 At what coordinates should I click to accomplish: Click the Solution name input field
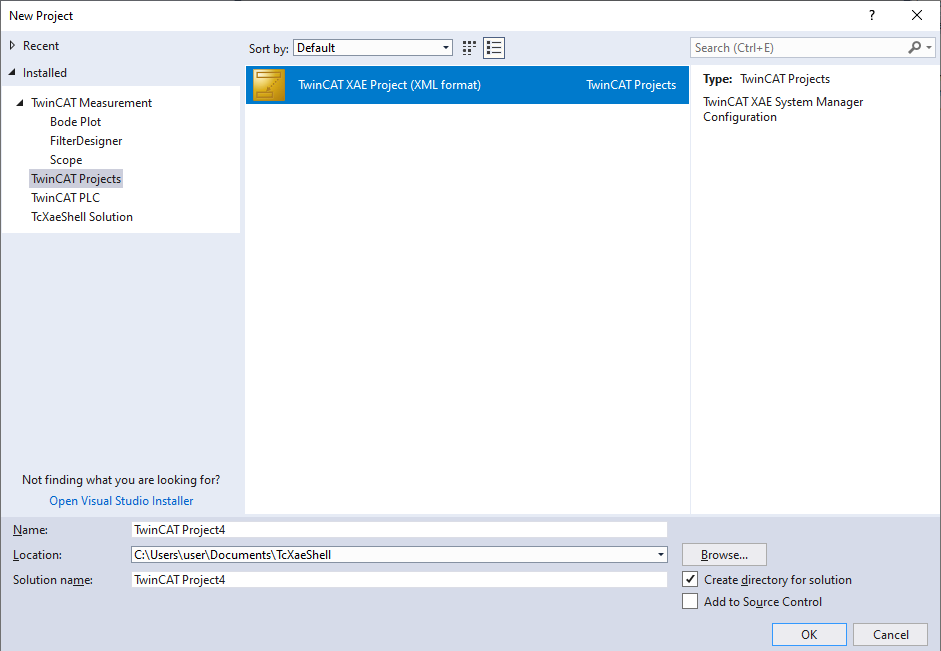399,580
